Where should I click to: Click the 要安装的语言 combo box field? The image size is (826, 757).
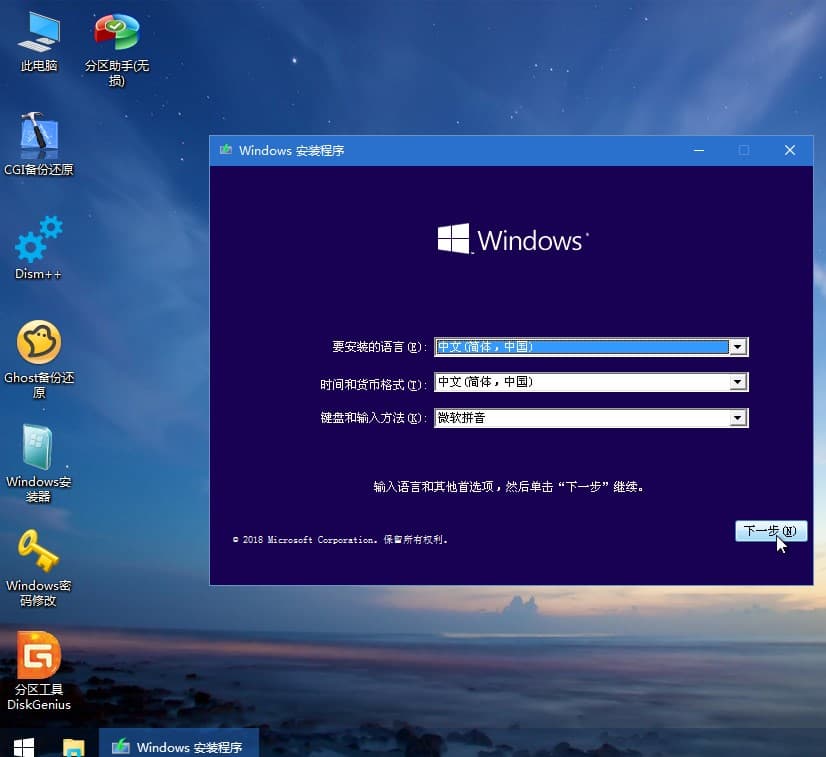click(x=591, y=347)
